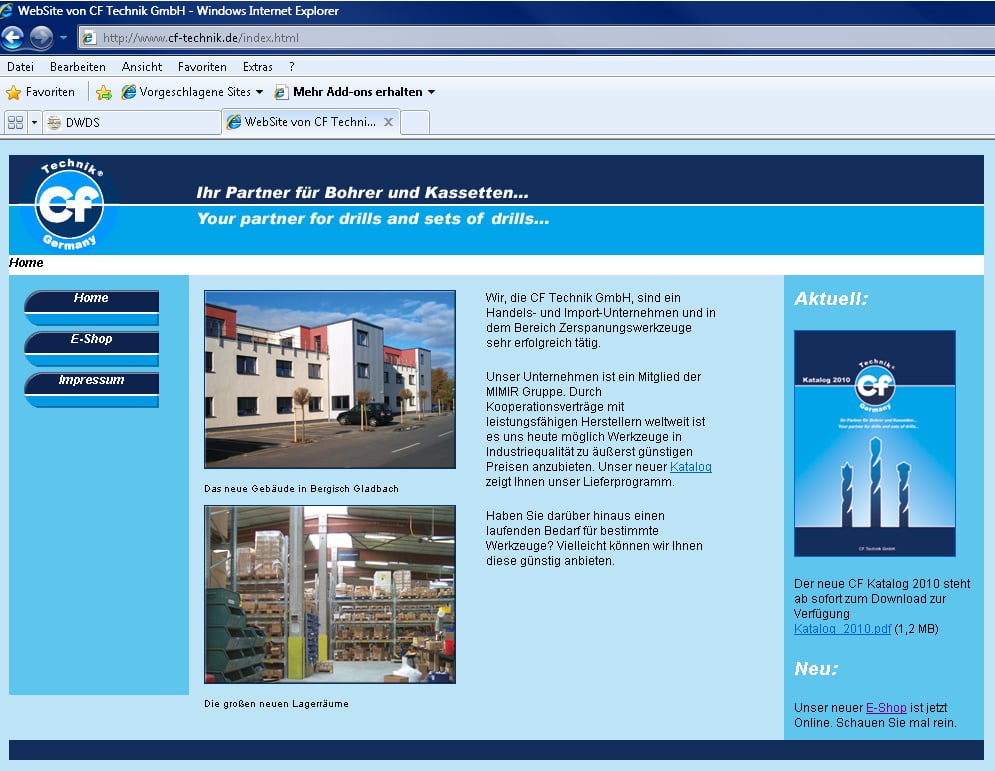Click the add-to-favorites star icon
Viewport: 995px width, 771px height.
pyautogui.click(x=103, y=93)
